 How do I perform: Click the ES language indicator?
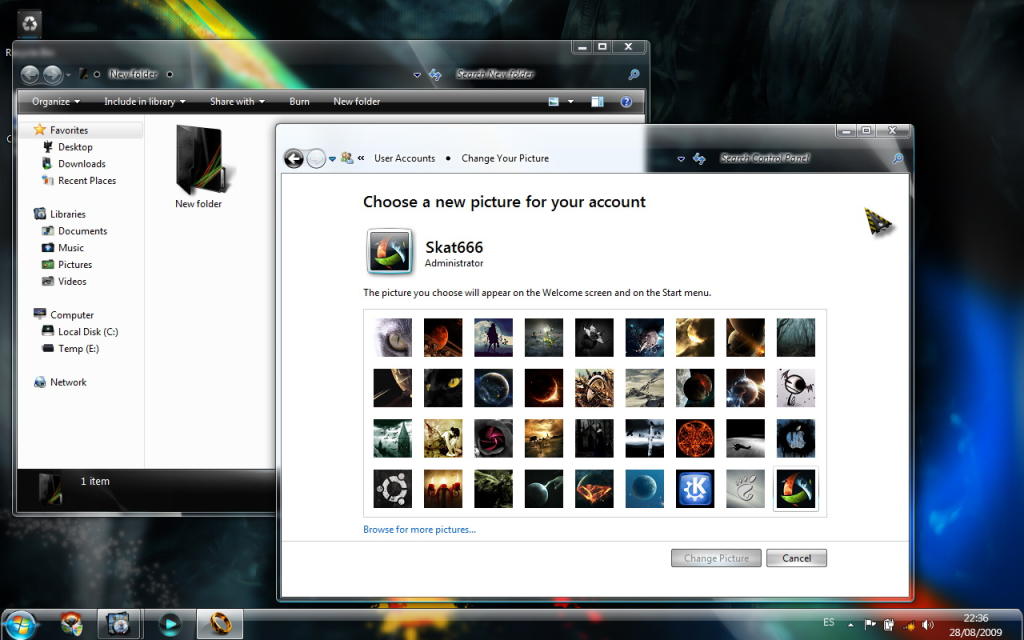829,622
